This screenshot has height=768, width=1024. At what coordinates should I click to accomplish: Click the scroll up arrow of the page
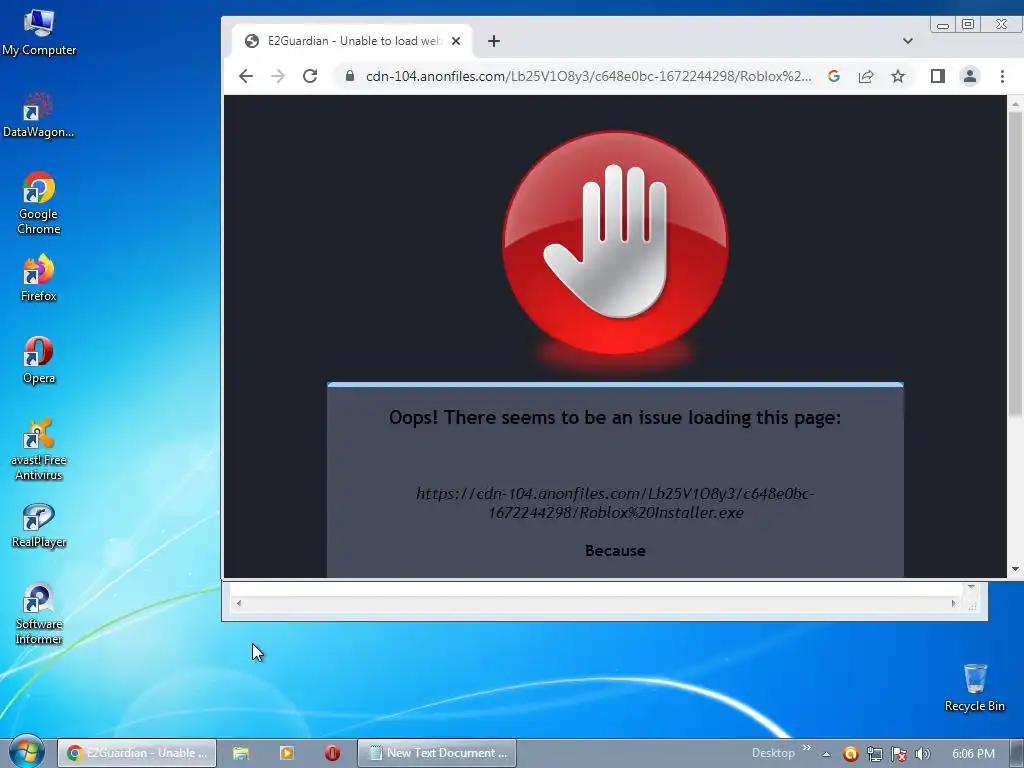point(1015,103)
